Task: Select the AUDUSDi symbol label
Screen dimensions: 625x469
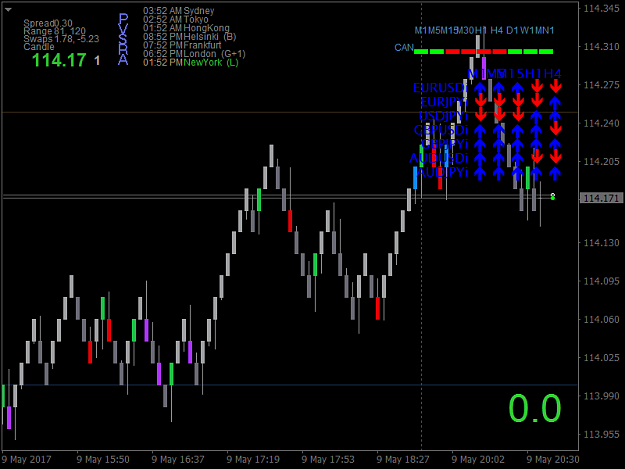Action: 438,158
